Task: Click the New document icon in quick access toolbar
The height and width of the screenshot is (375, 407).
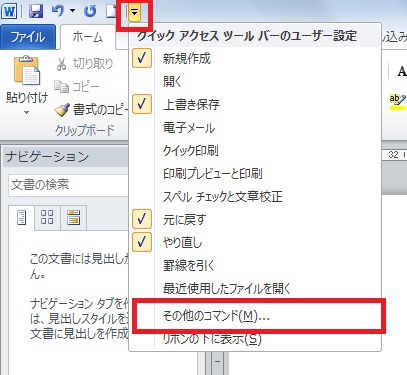Action: click(112, 11)
